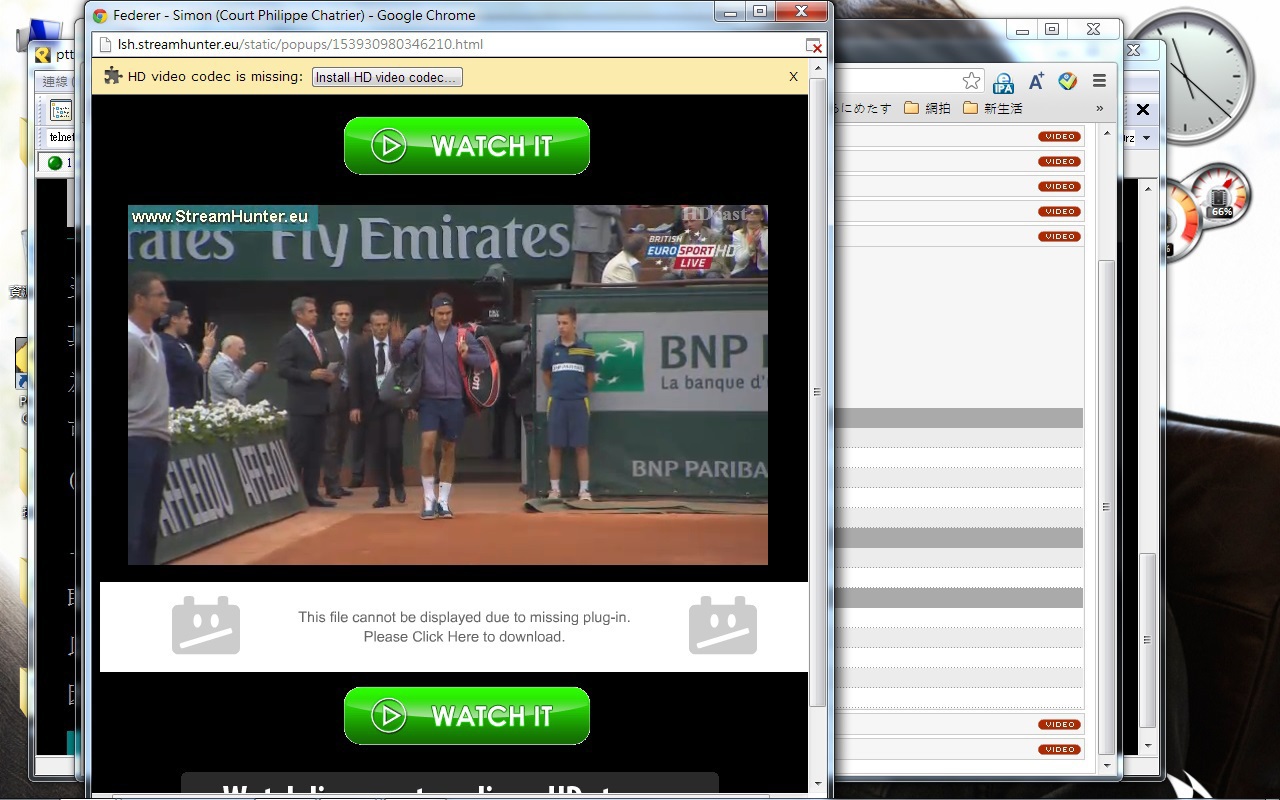Click the puzzle-piece plugin icon in infobar

(113, 76)
